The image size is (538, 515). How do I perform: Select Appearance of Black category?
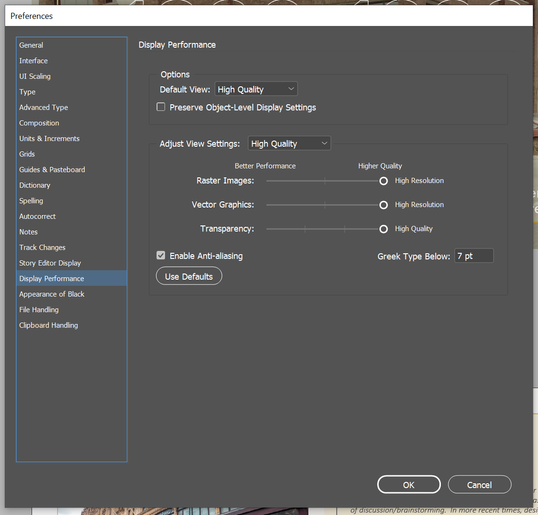pos(72,294)
